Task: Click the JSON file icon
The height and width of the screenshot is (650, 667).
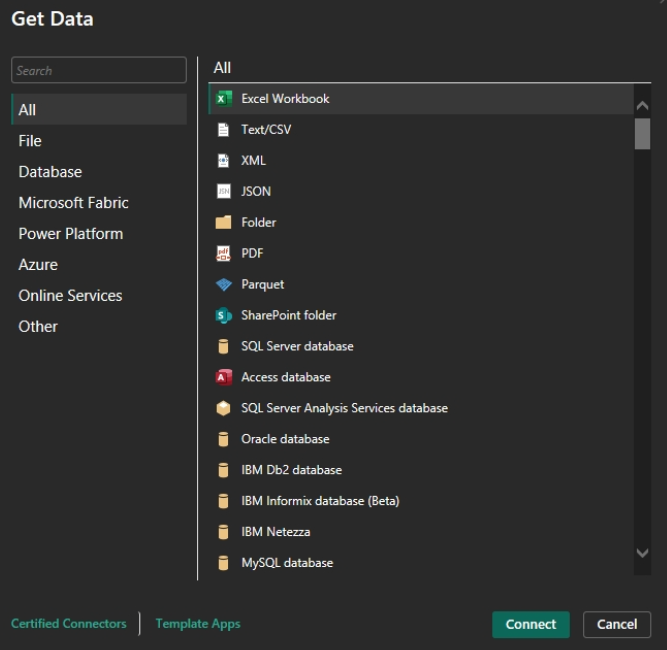Action: click(x=223, y=191)
